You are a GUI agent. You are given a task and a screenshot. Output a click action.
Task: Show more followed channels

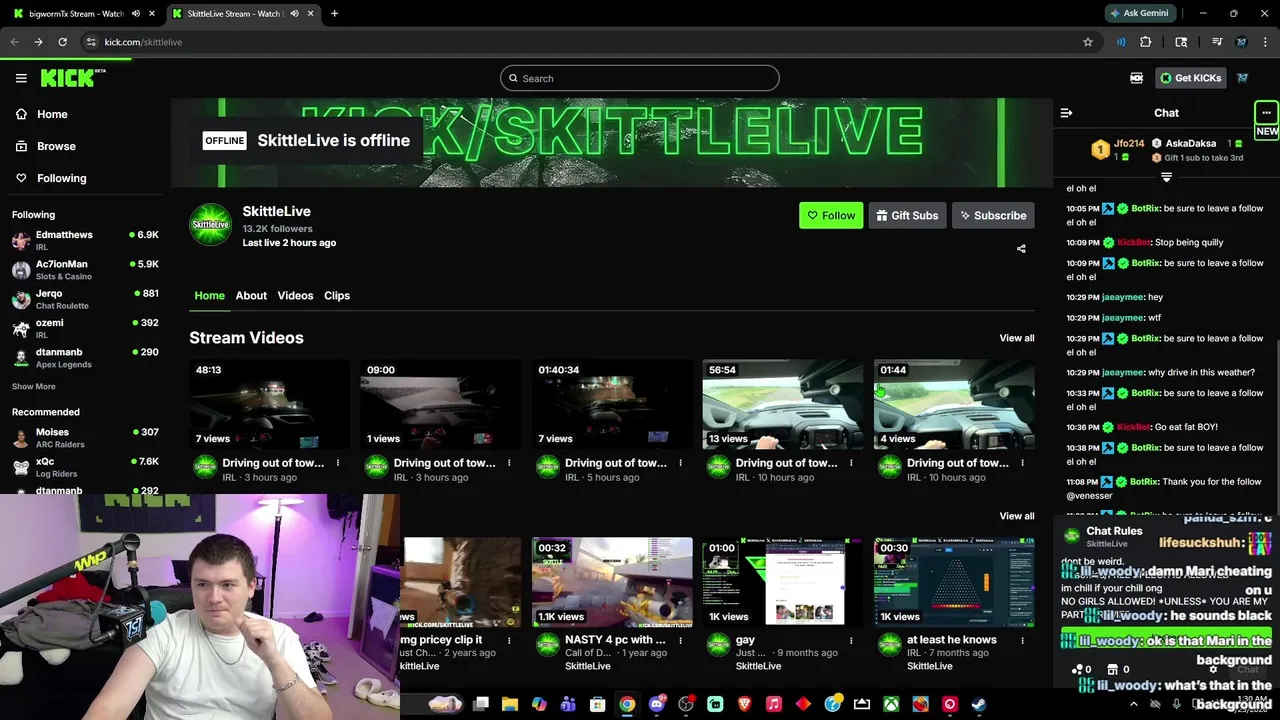[x=34, y=387]
